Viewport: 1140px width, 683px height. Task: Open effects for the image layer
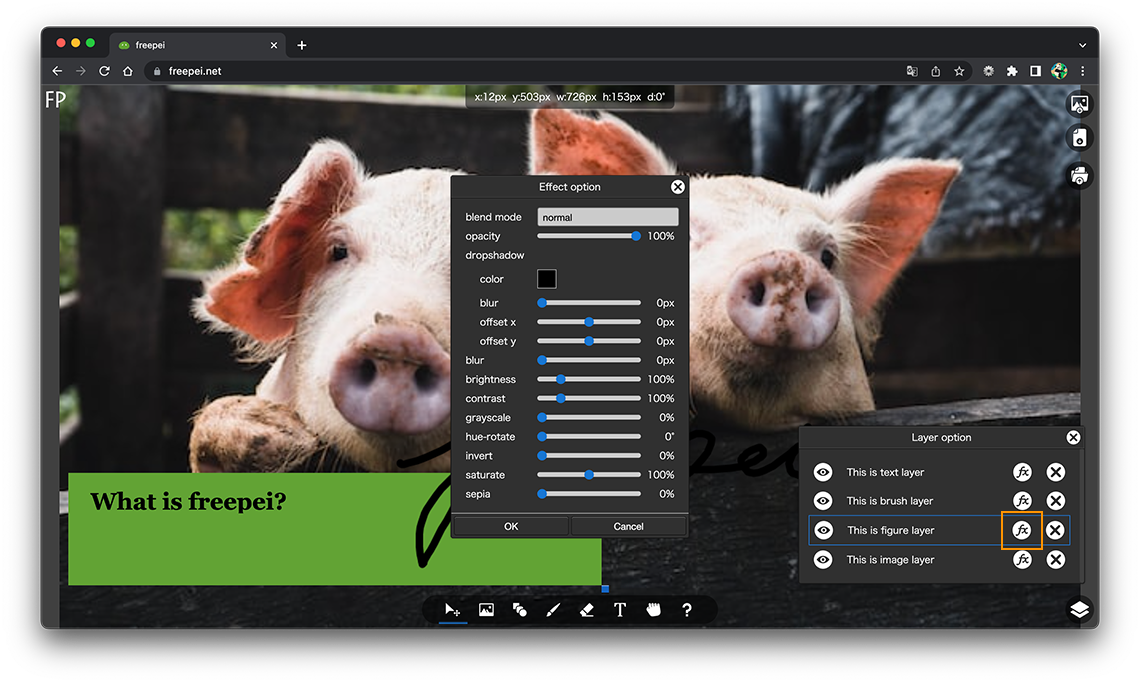coord(1022,559)
